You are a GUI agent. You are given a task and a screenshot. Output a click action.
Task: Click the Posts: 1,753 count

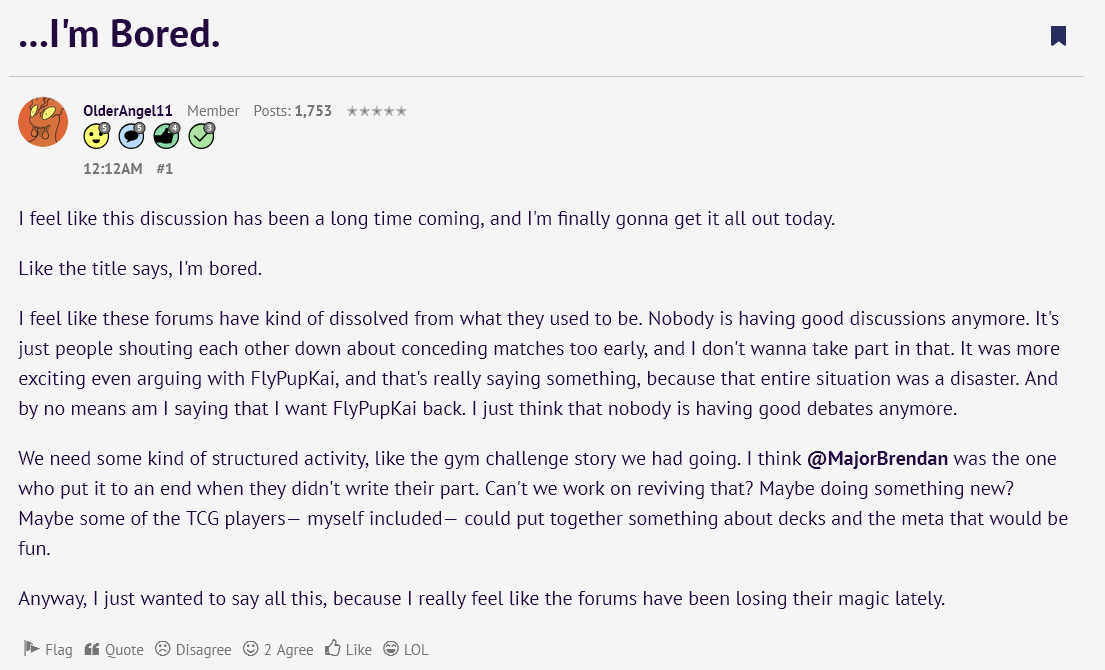tap(292, 111)
